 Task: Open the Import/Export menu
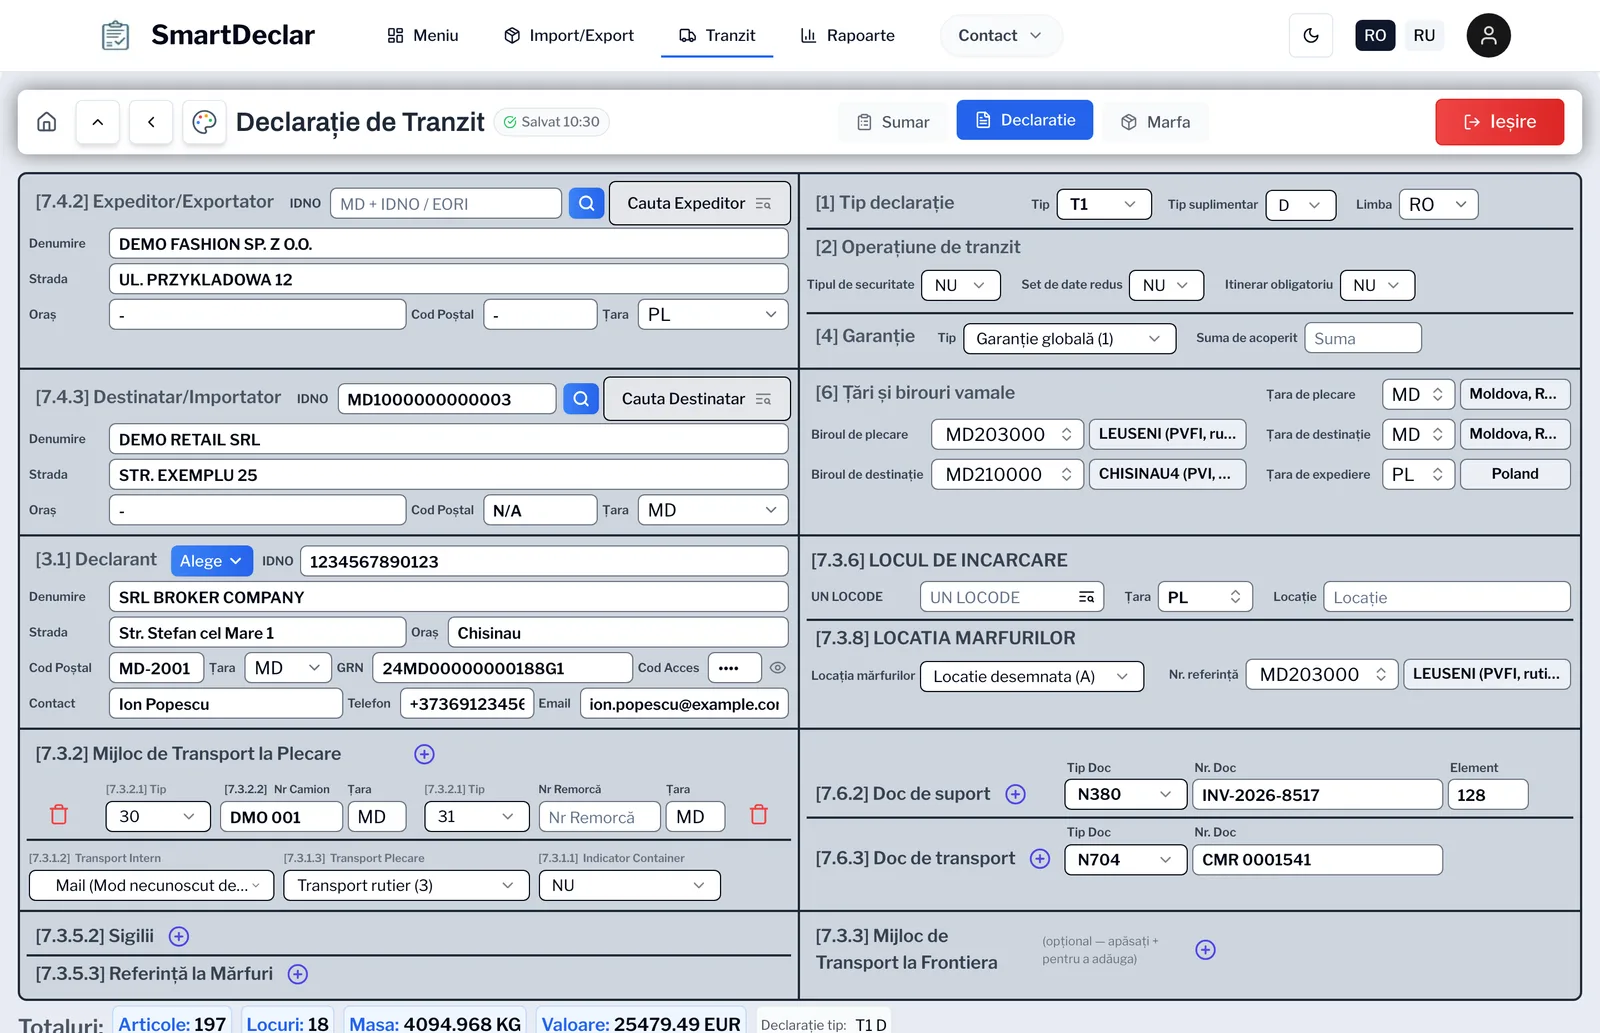569,35
